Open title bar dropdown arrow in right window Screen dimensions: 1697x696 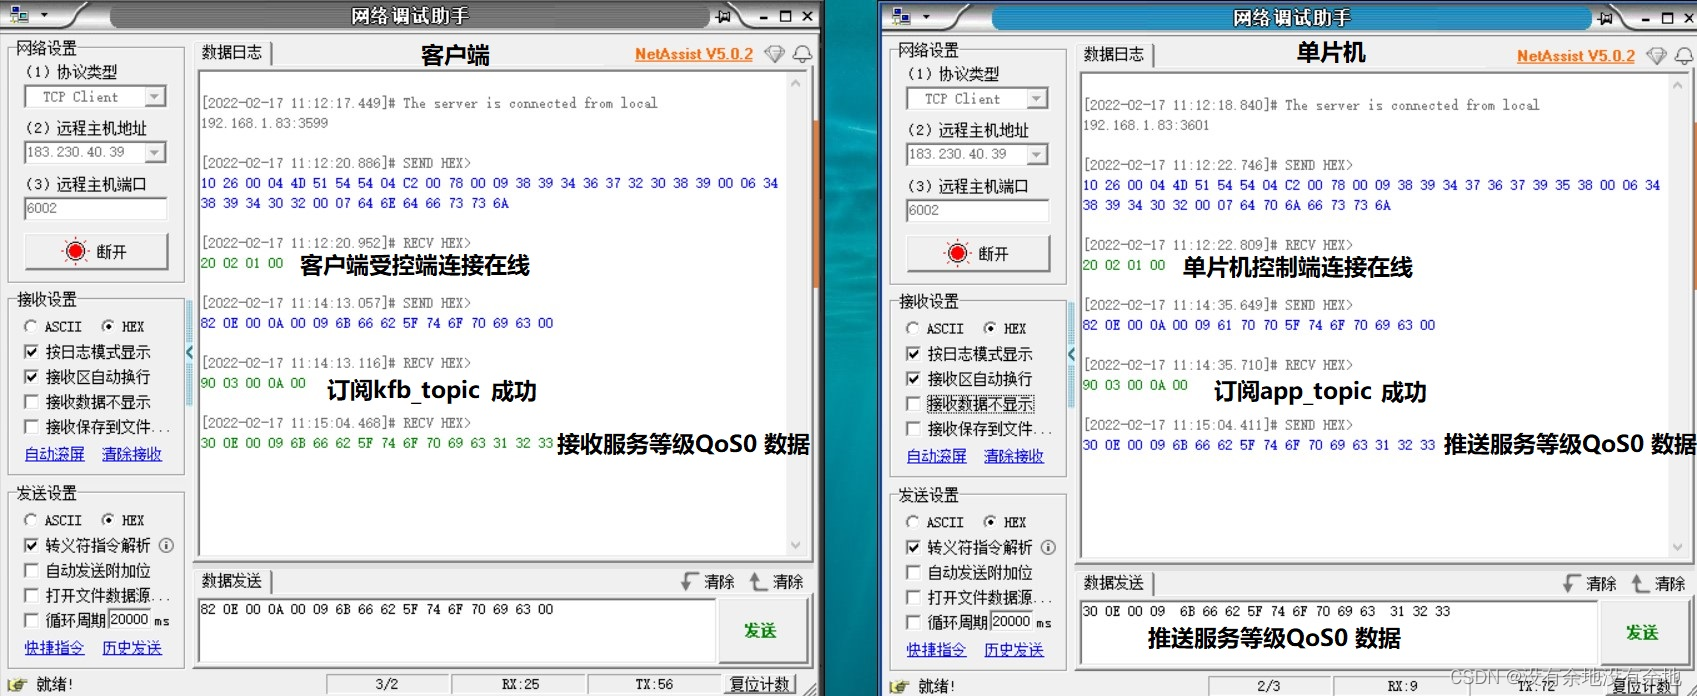[926, 17]
